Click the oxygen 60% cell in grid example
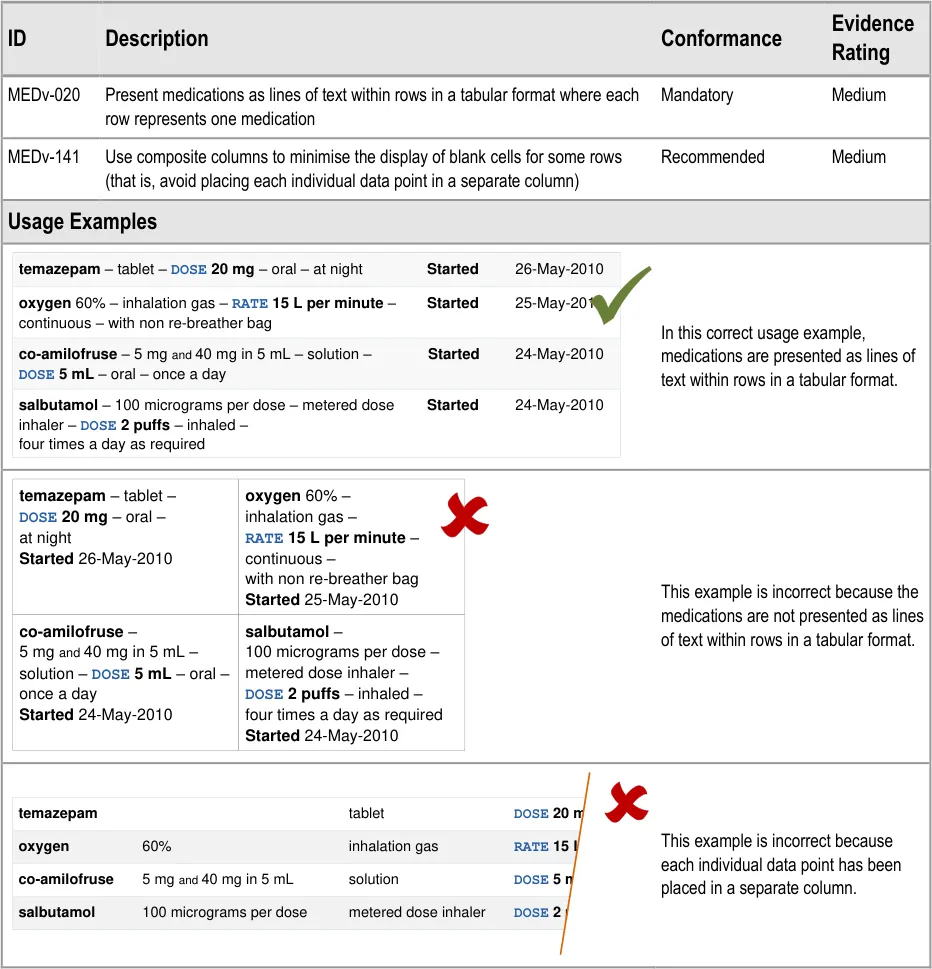This screenshot has height=969, width=932. pos(351,547)
